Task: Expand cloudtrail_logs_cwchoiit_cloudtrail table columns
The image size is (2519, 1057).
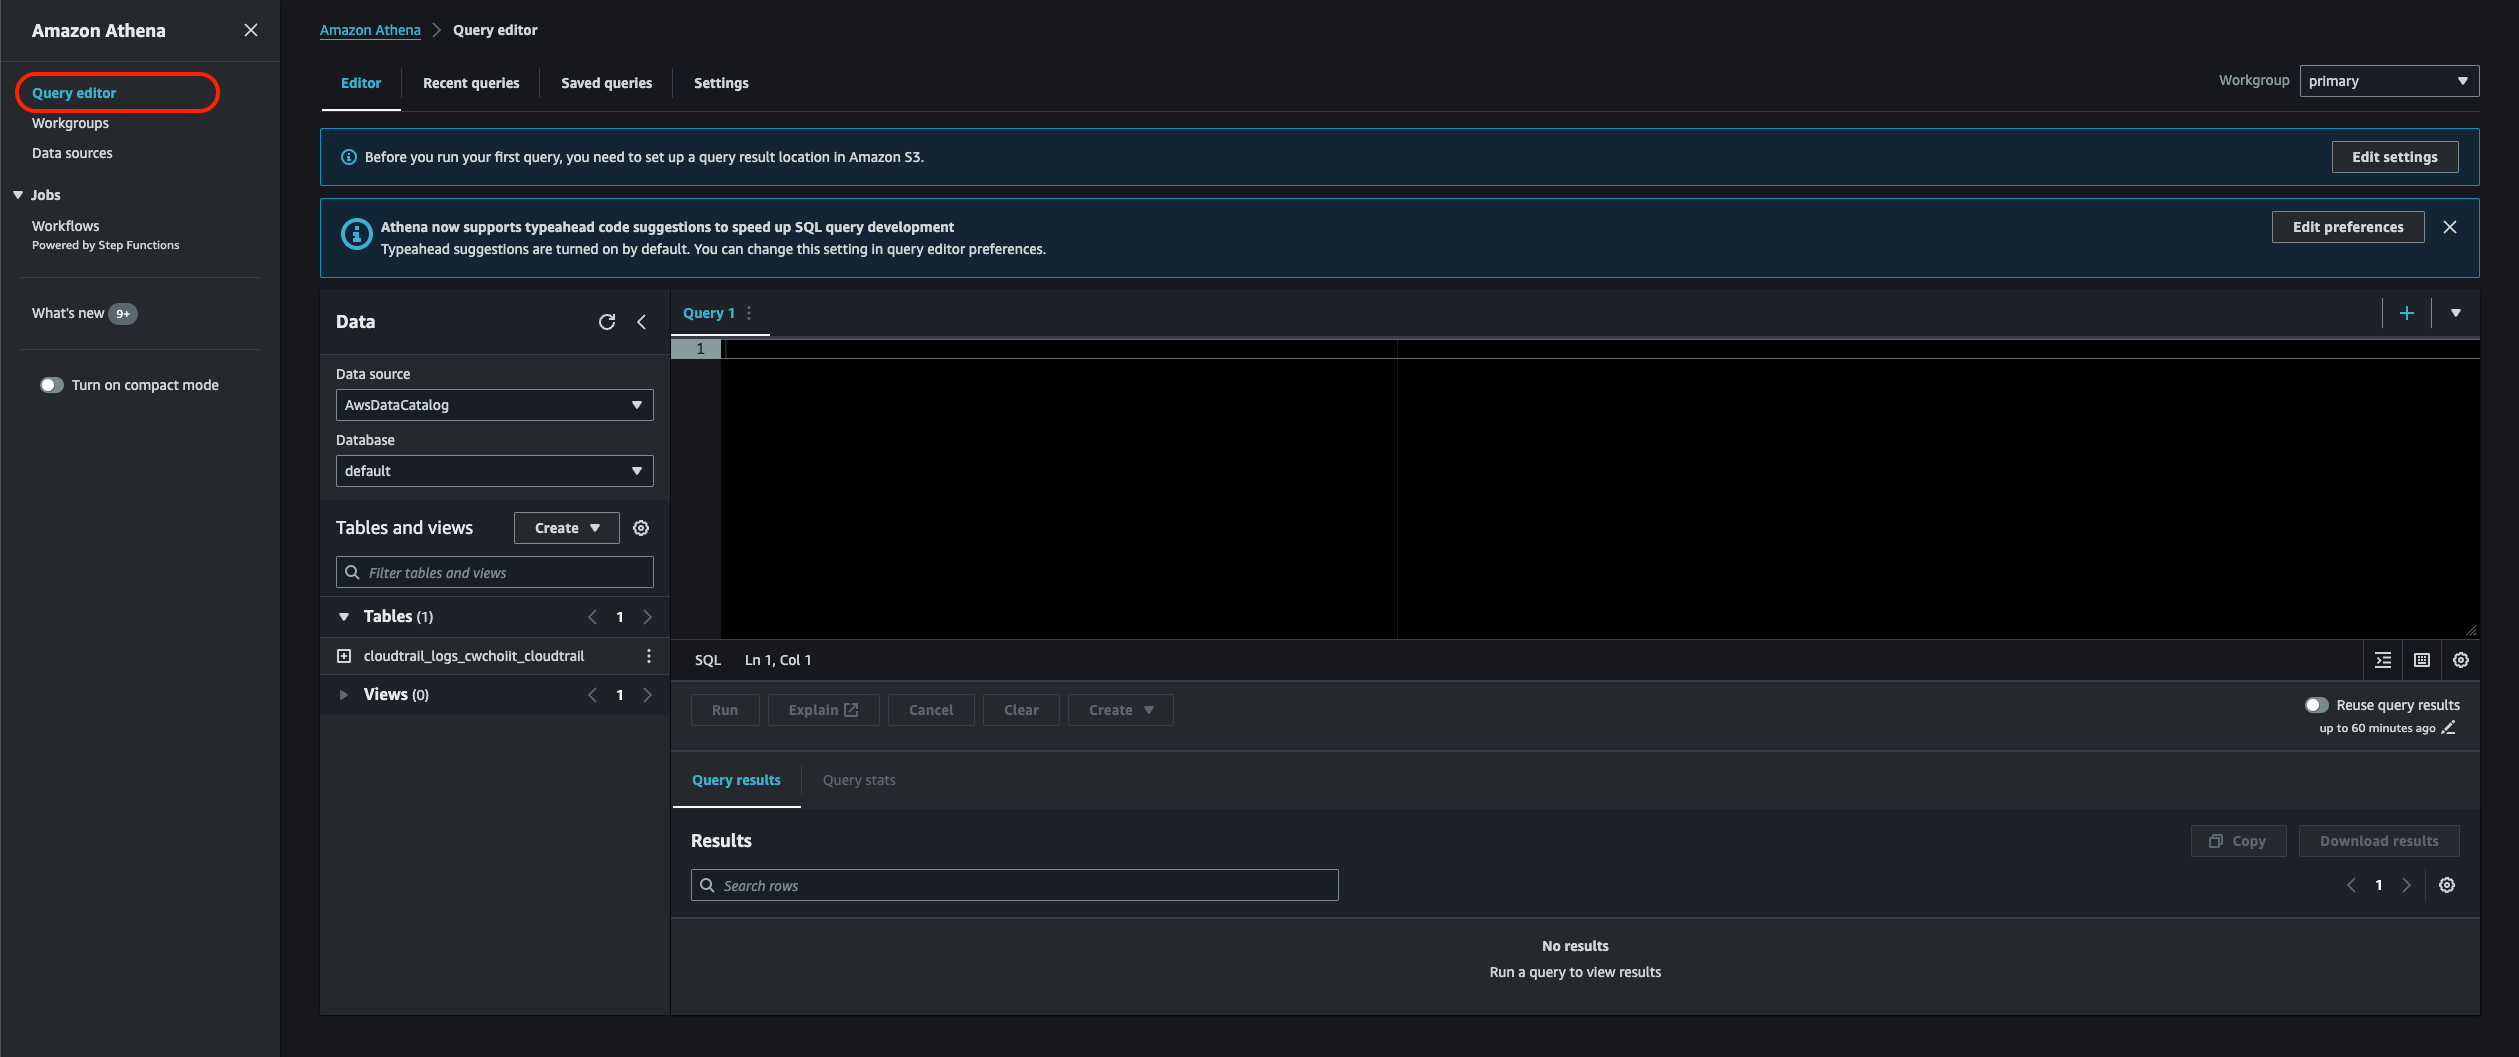Action: click(344, 656)
